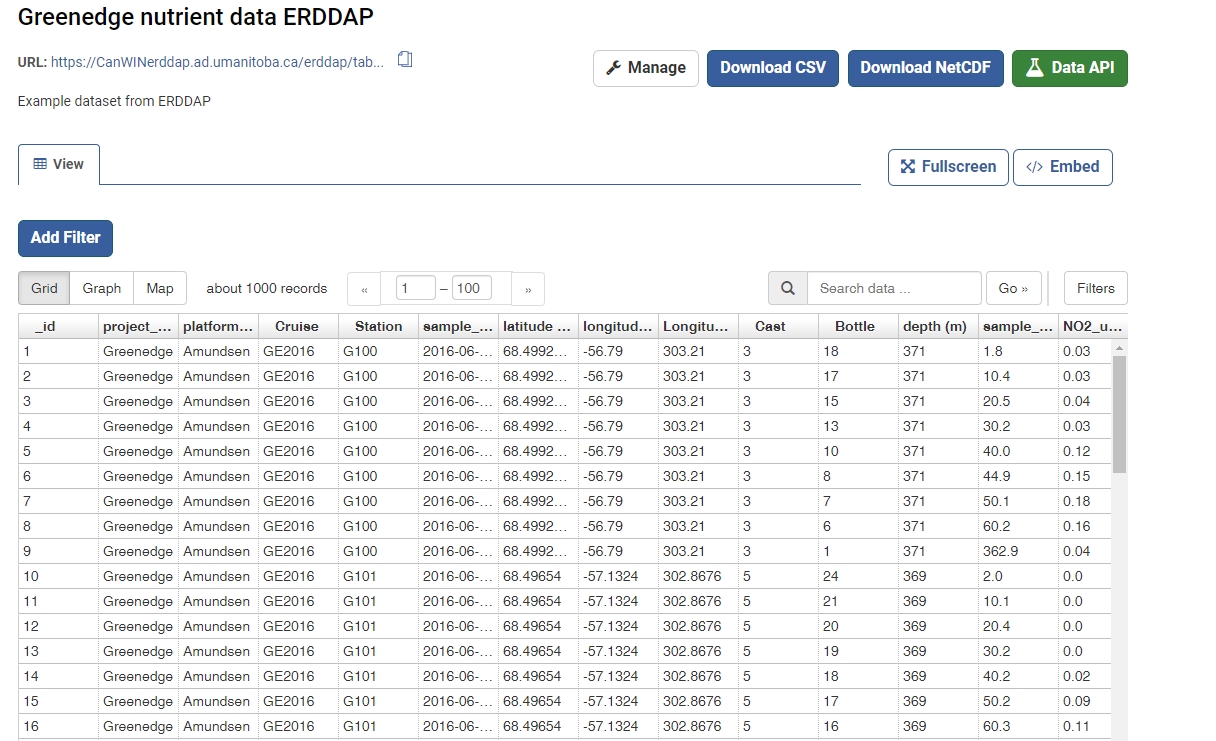Sort by the Station column header
The image size is (1216, 741).
pos(378,326)
